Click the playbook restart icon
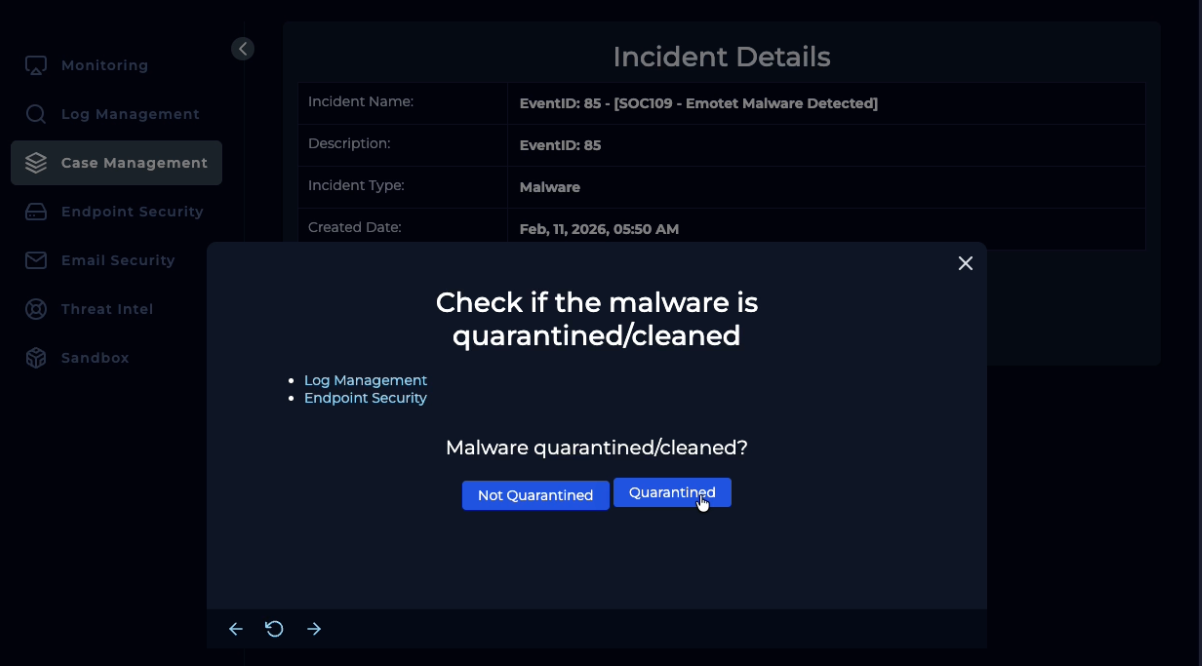 click(x=274, y=629)
